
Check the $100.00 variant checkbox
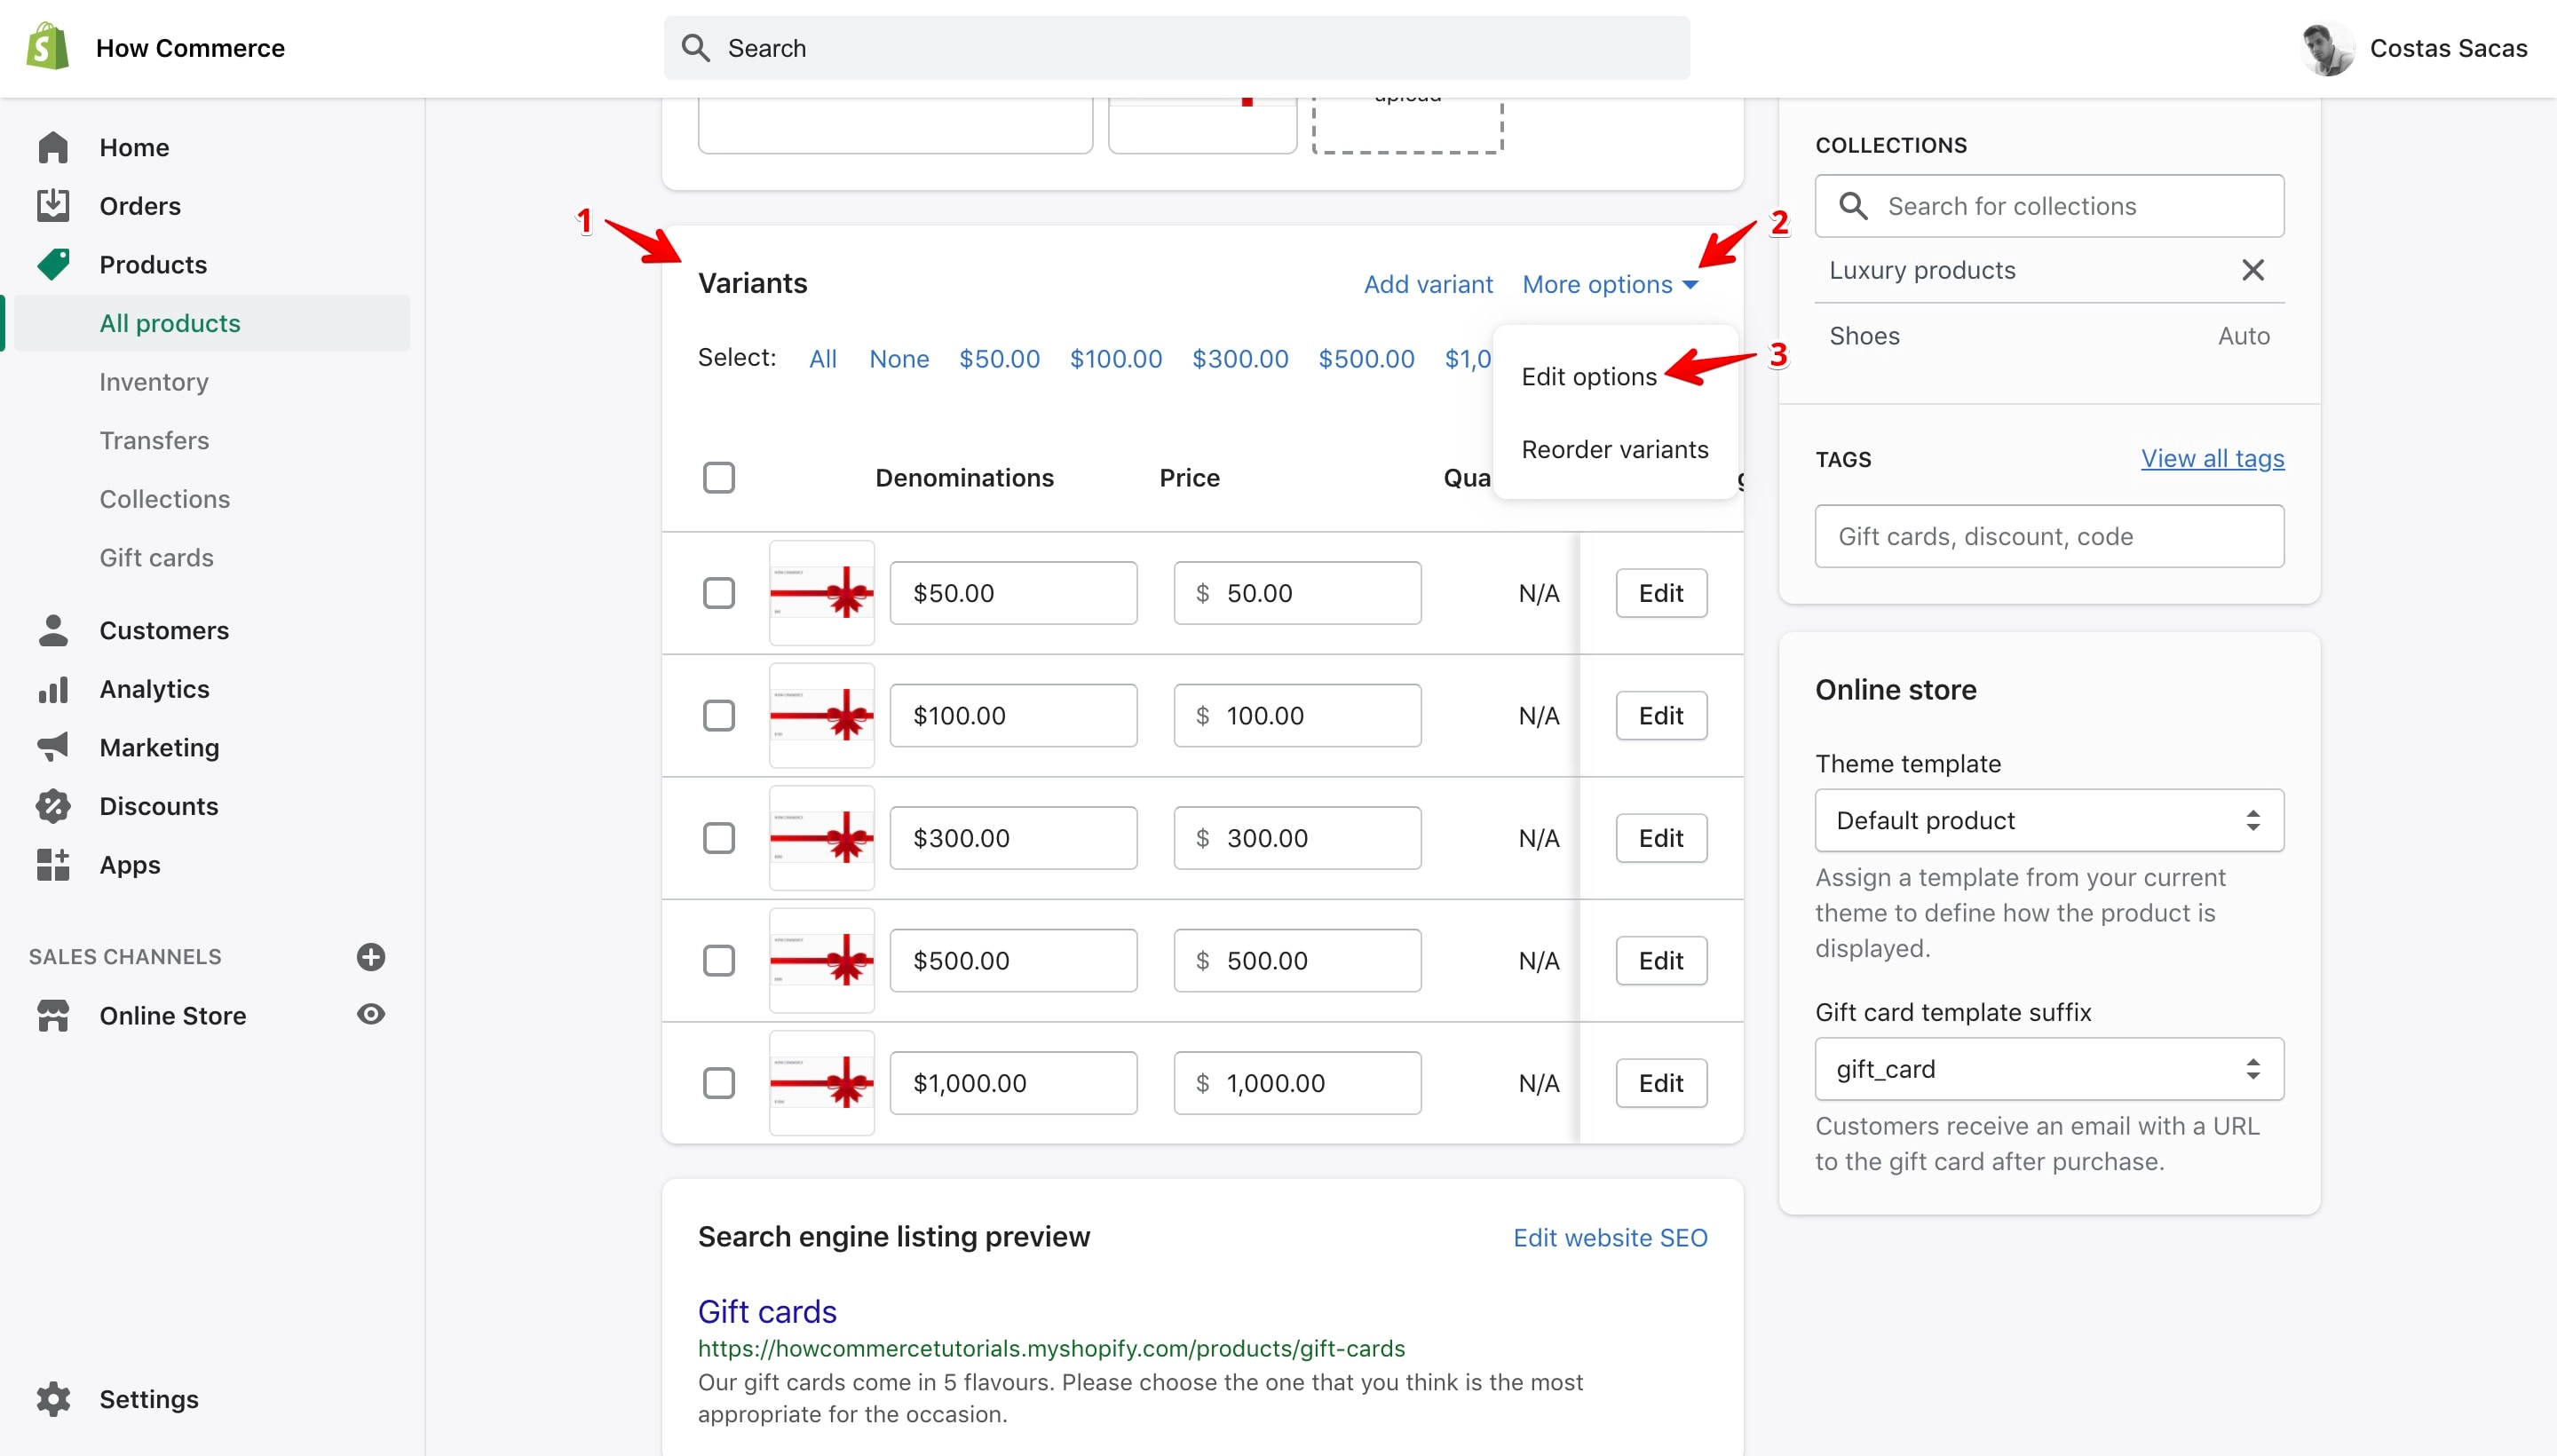719,716
